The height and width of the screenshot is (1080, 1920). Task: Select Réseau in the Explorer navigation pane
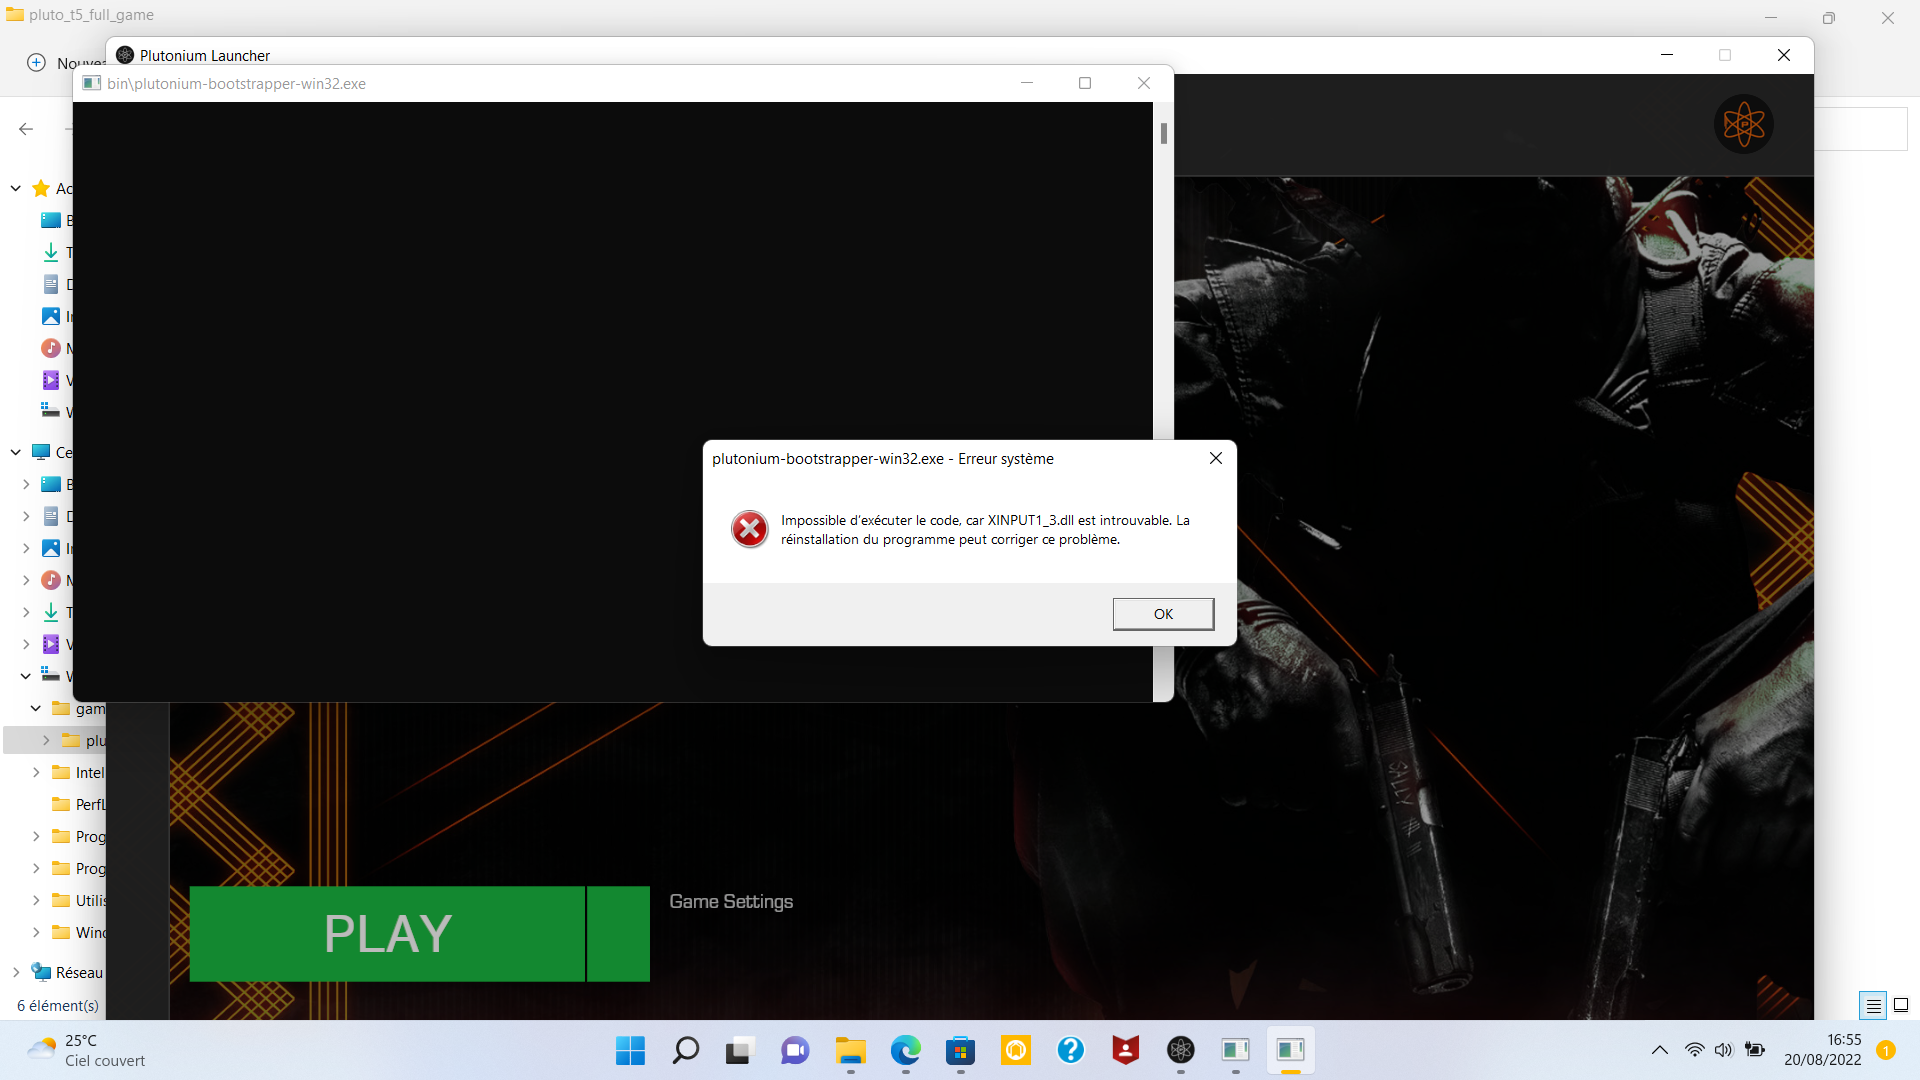coord(67,972)
